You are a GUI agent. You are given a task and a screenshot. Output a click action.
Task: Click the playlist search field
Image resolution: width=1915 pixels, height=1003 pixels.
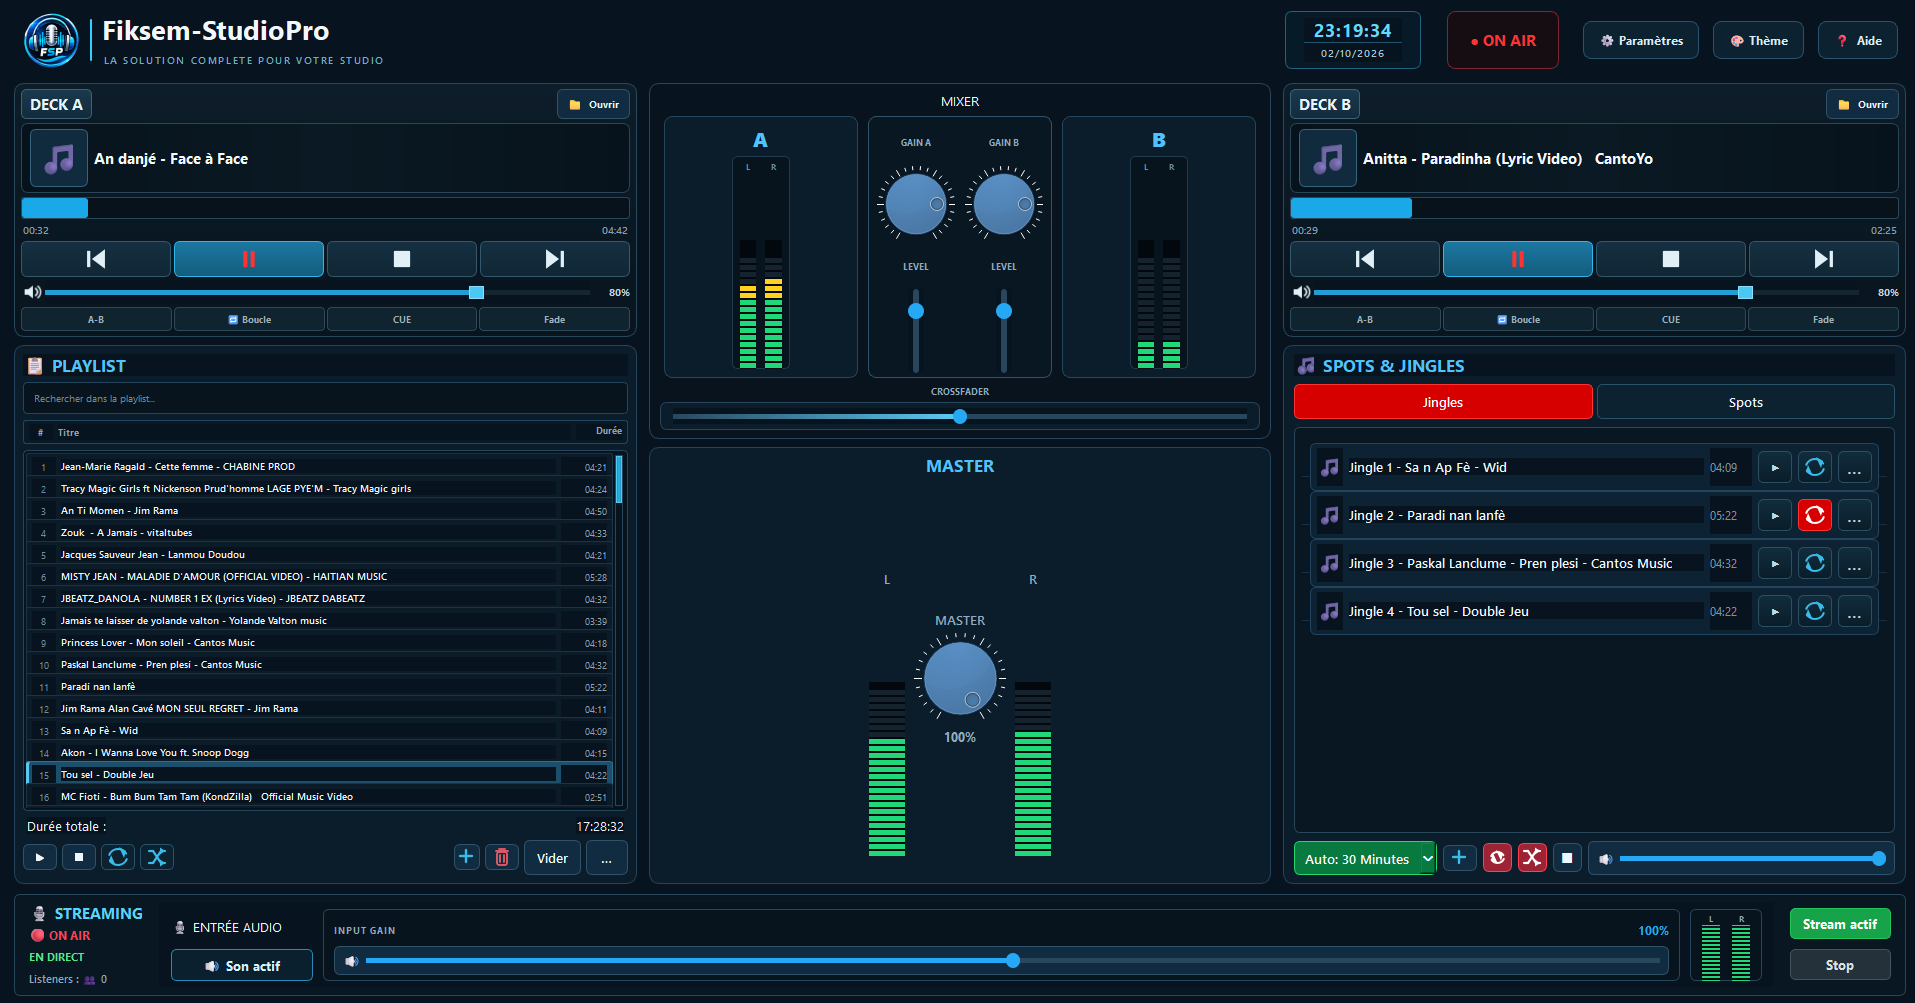point(325,398)
